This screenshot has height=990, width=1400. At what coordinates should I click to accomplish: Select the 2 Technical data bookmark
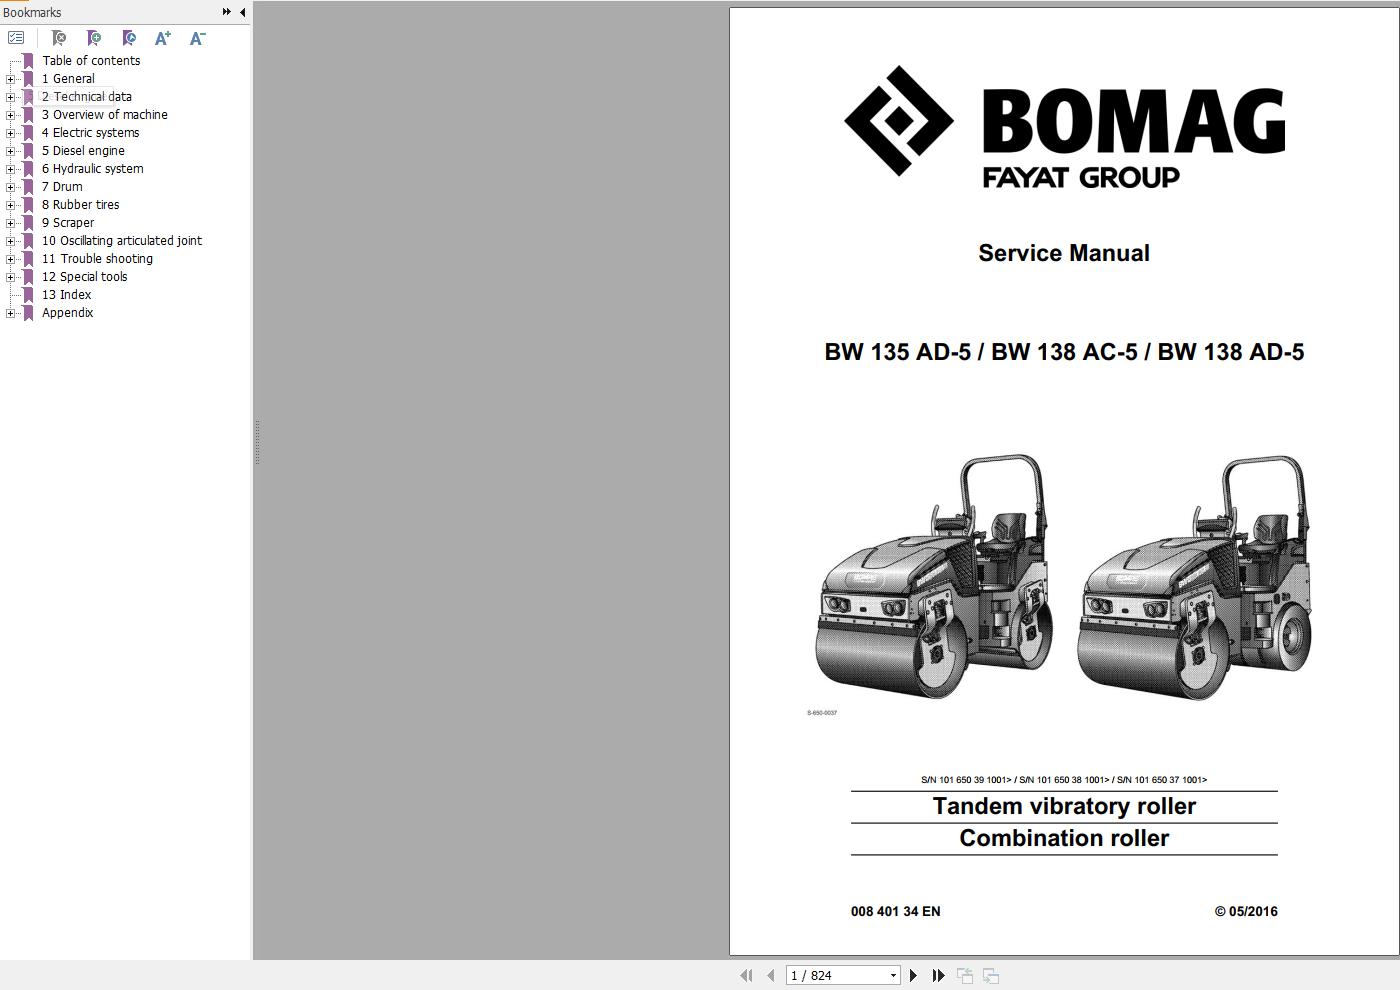(x=87, y=97)
